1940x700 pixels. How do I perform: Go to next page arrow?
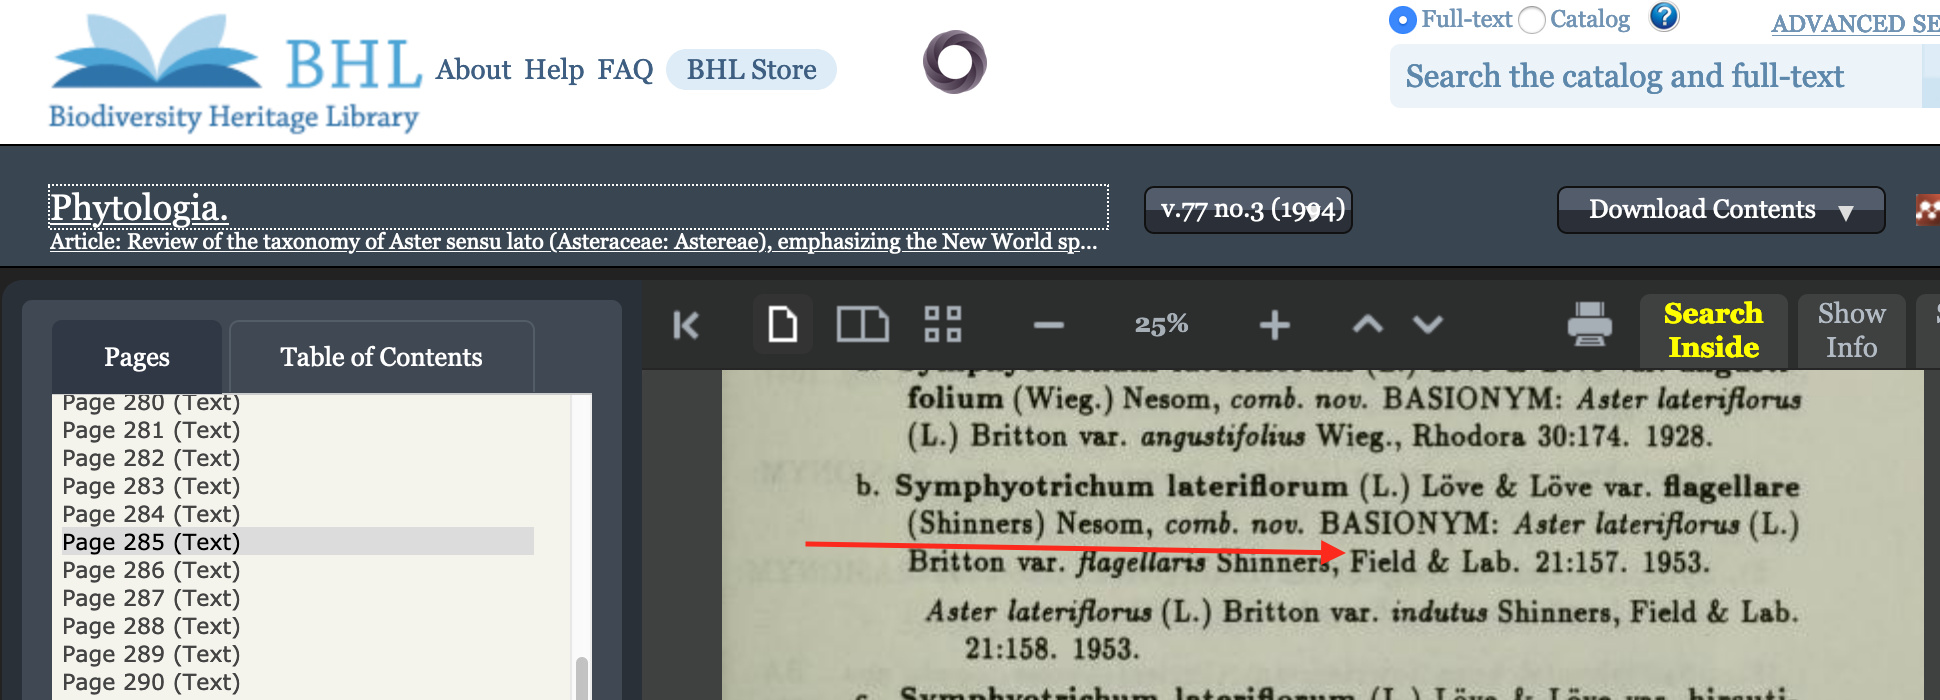pyautogui.click(x=1428, y=324)
